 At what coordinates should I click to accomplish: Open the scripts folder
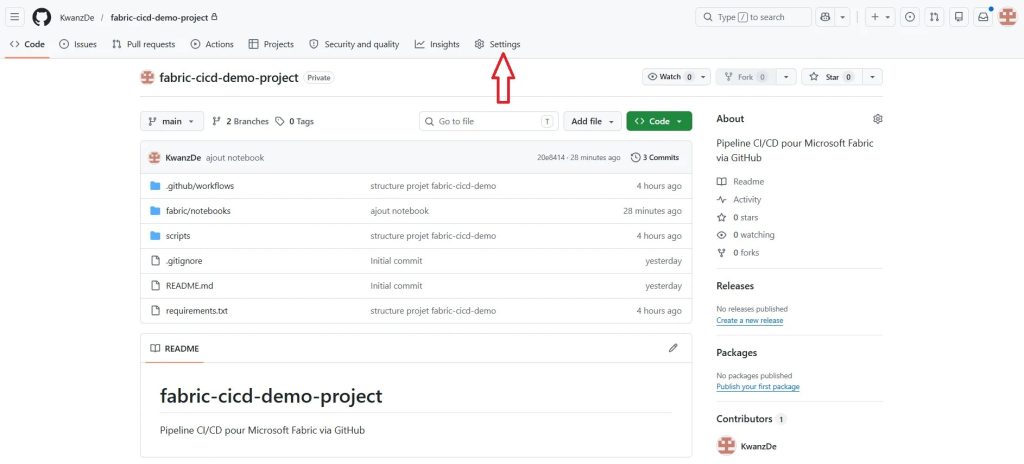click(x=178, y=236)
